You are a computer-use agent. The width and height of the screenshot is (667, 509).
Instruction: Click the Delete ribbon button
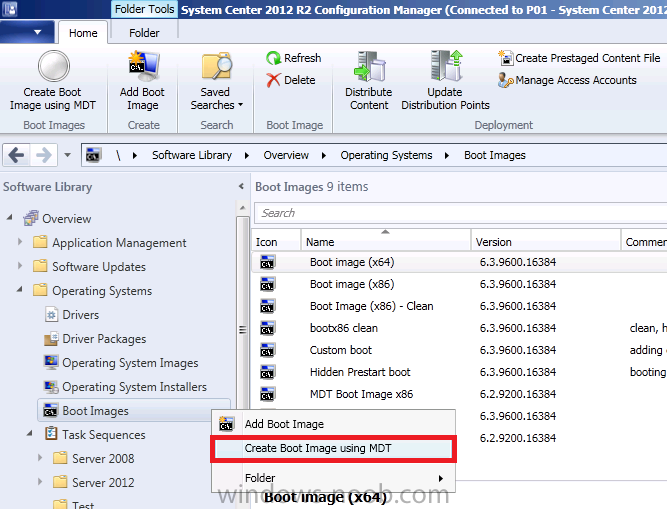(291, 80)
